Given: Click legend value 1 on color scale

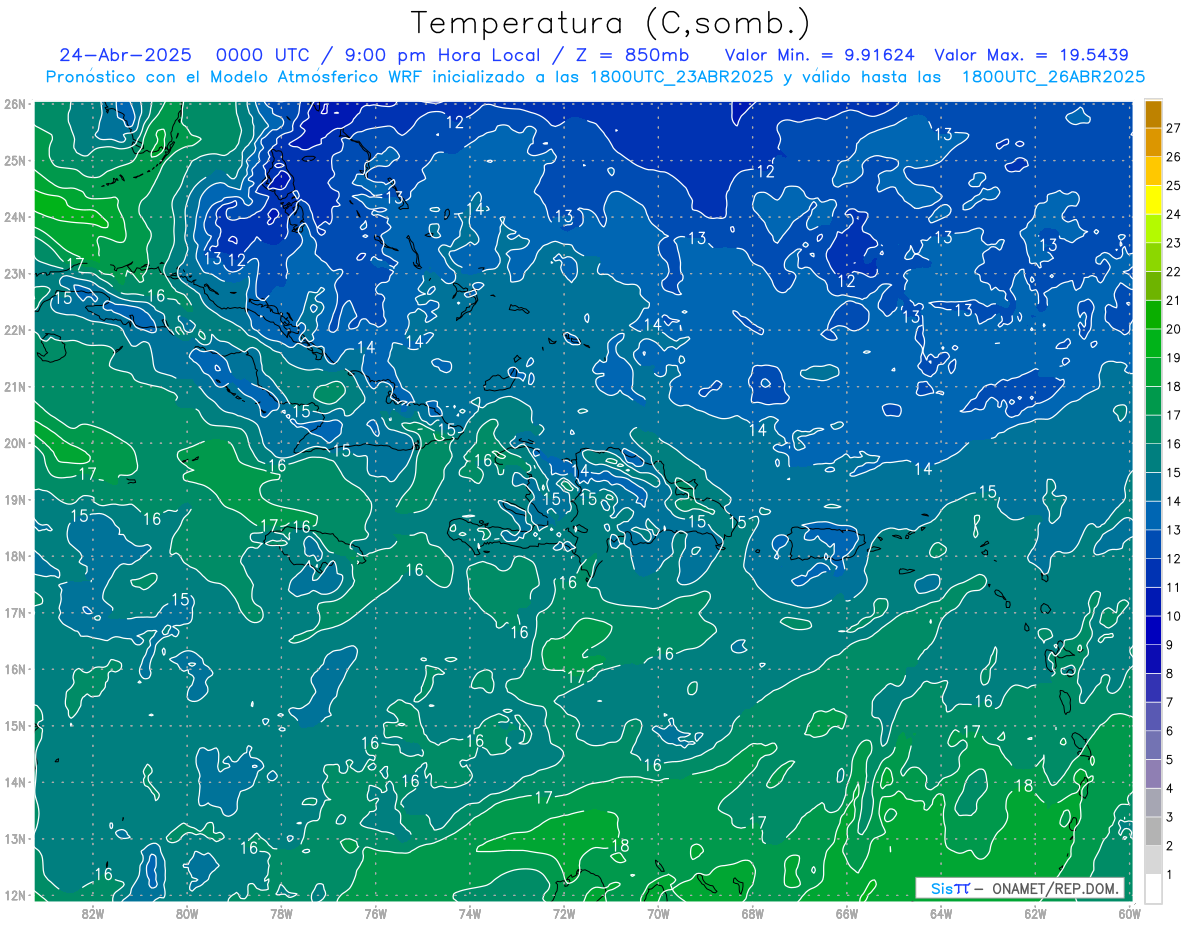Looking at the screenshot, I should [x=1170, y=875].
